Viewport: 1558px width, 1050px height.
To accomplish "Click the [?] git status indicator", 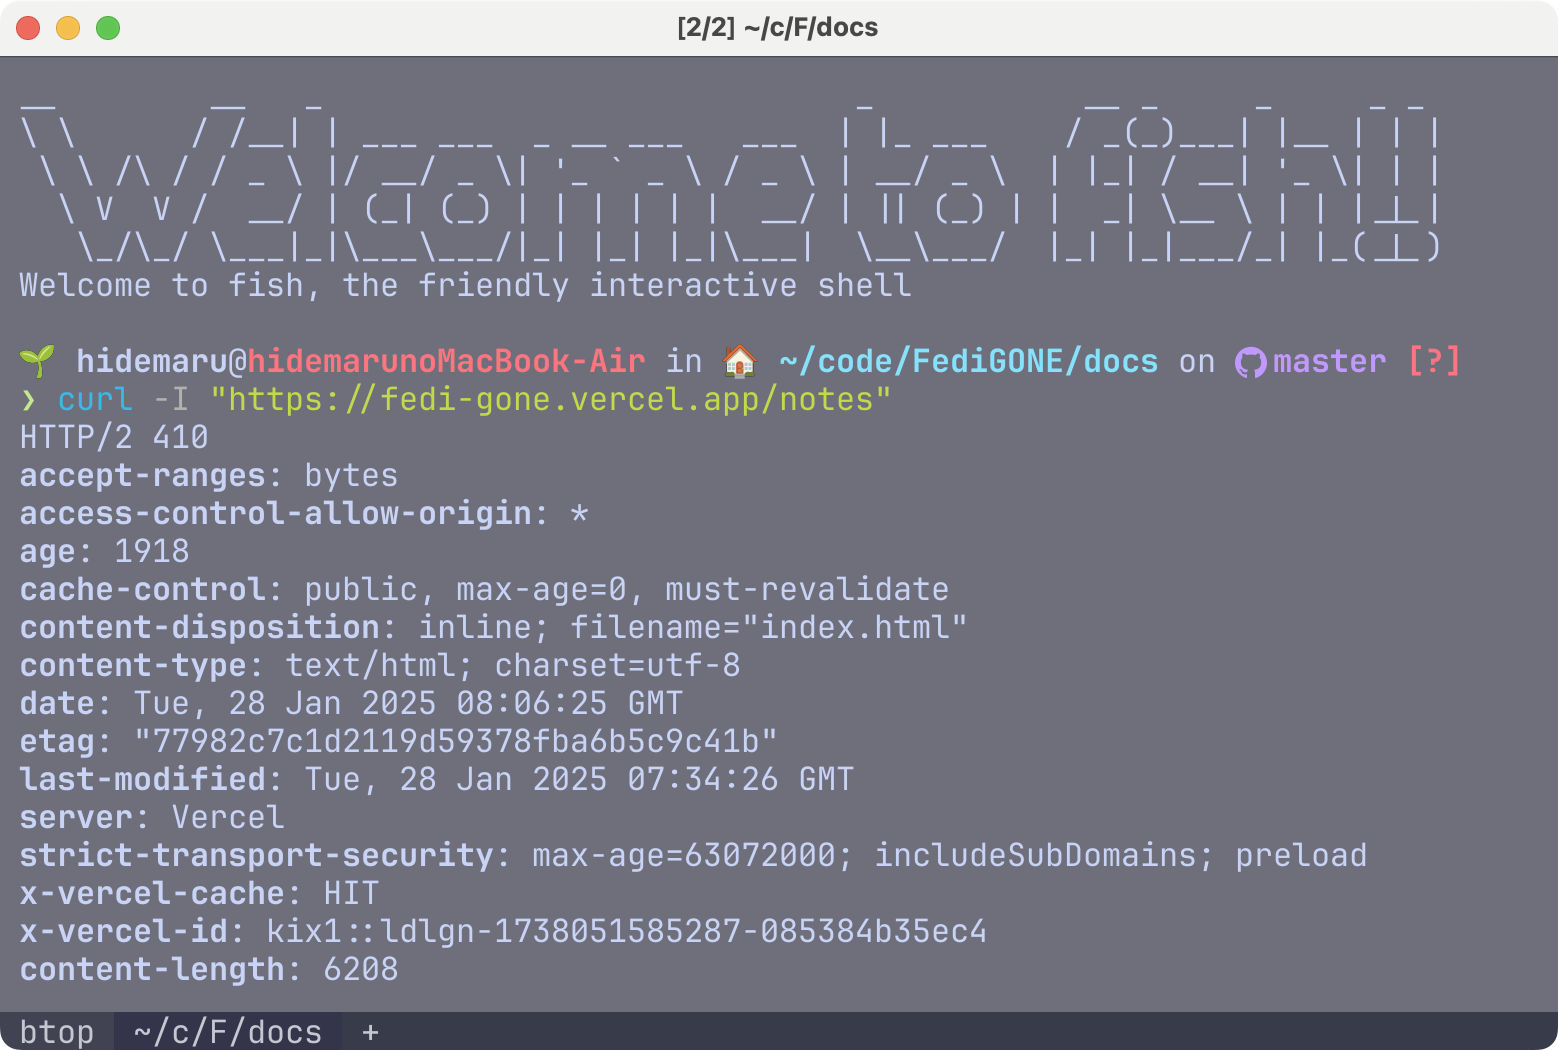I will (1434, 360).
